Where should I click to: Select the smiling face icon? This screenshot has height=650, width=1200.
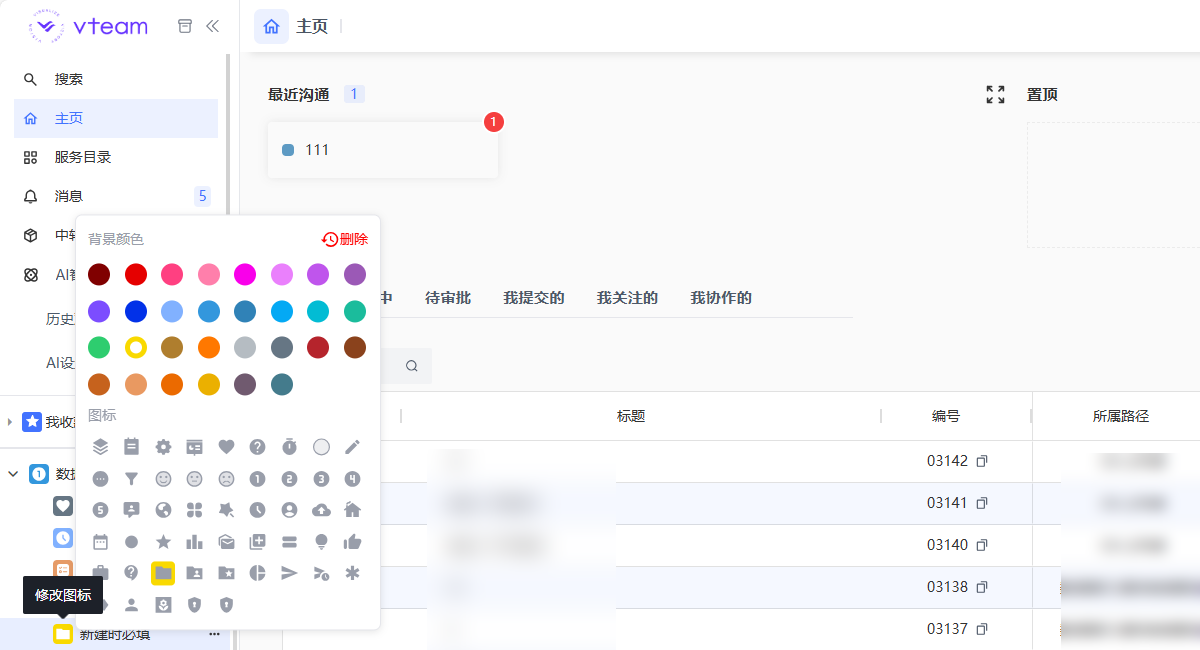click(x=163, y=479)
